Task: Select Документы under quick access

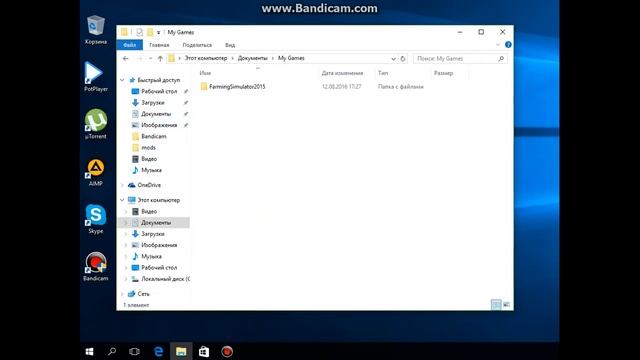Action: tap(156, 114)
